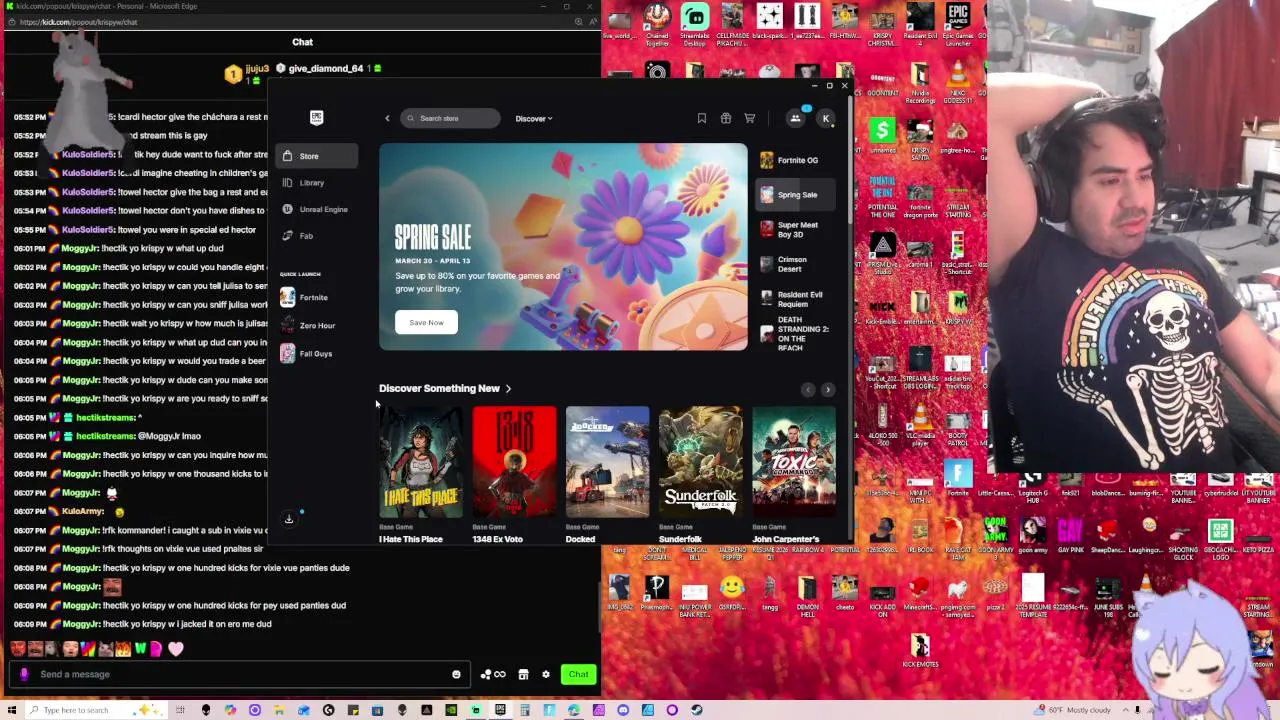The image size is (1280, 720).
Task: Expand the Discover dropdown in Epic store
Action: click(x=534, y=118)
